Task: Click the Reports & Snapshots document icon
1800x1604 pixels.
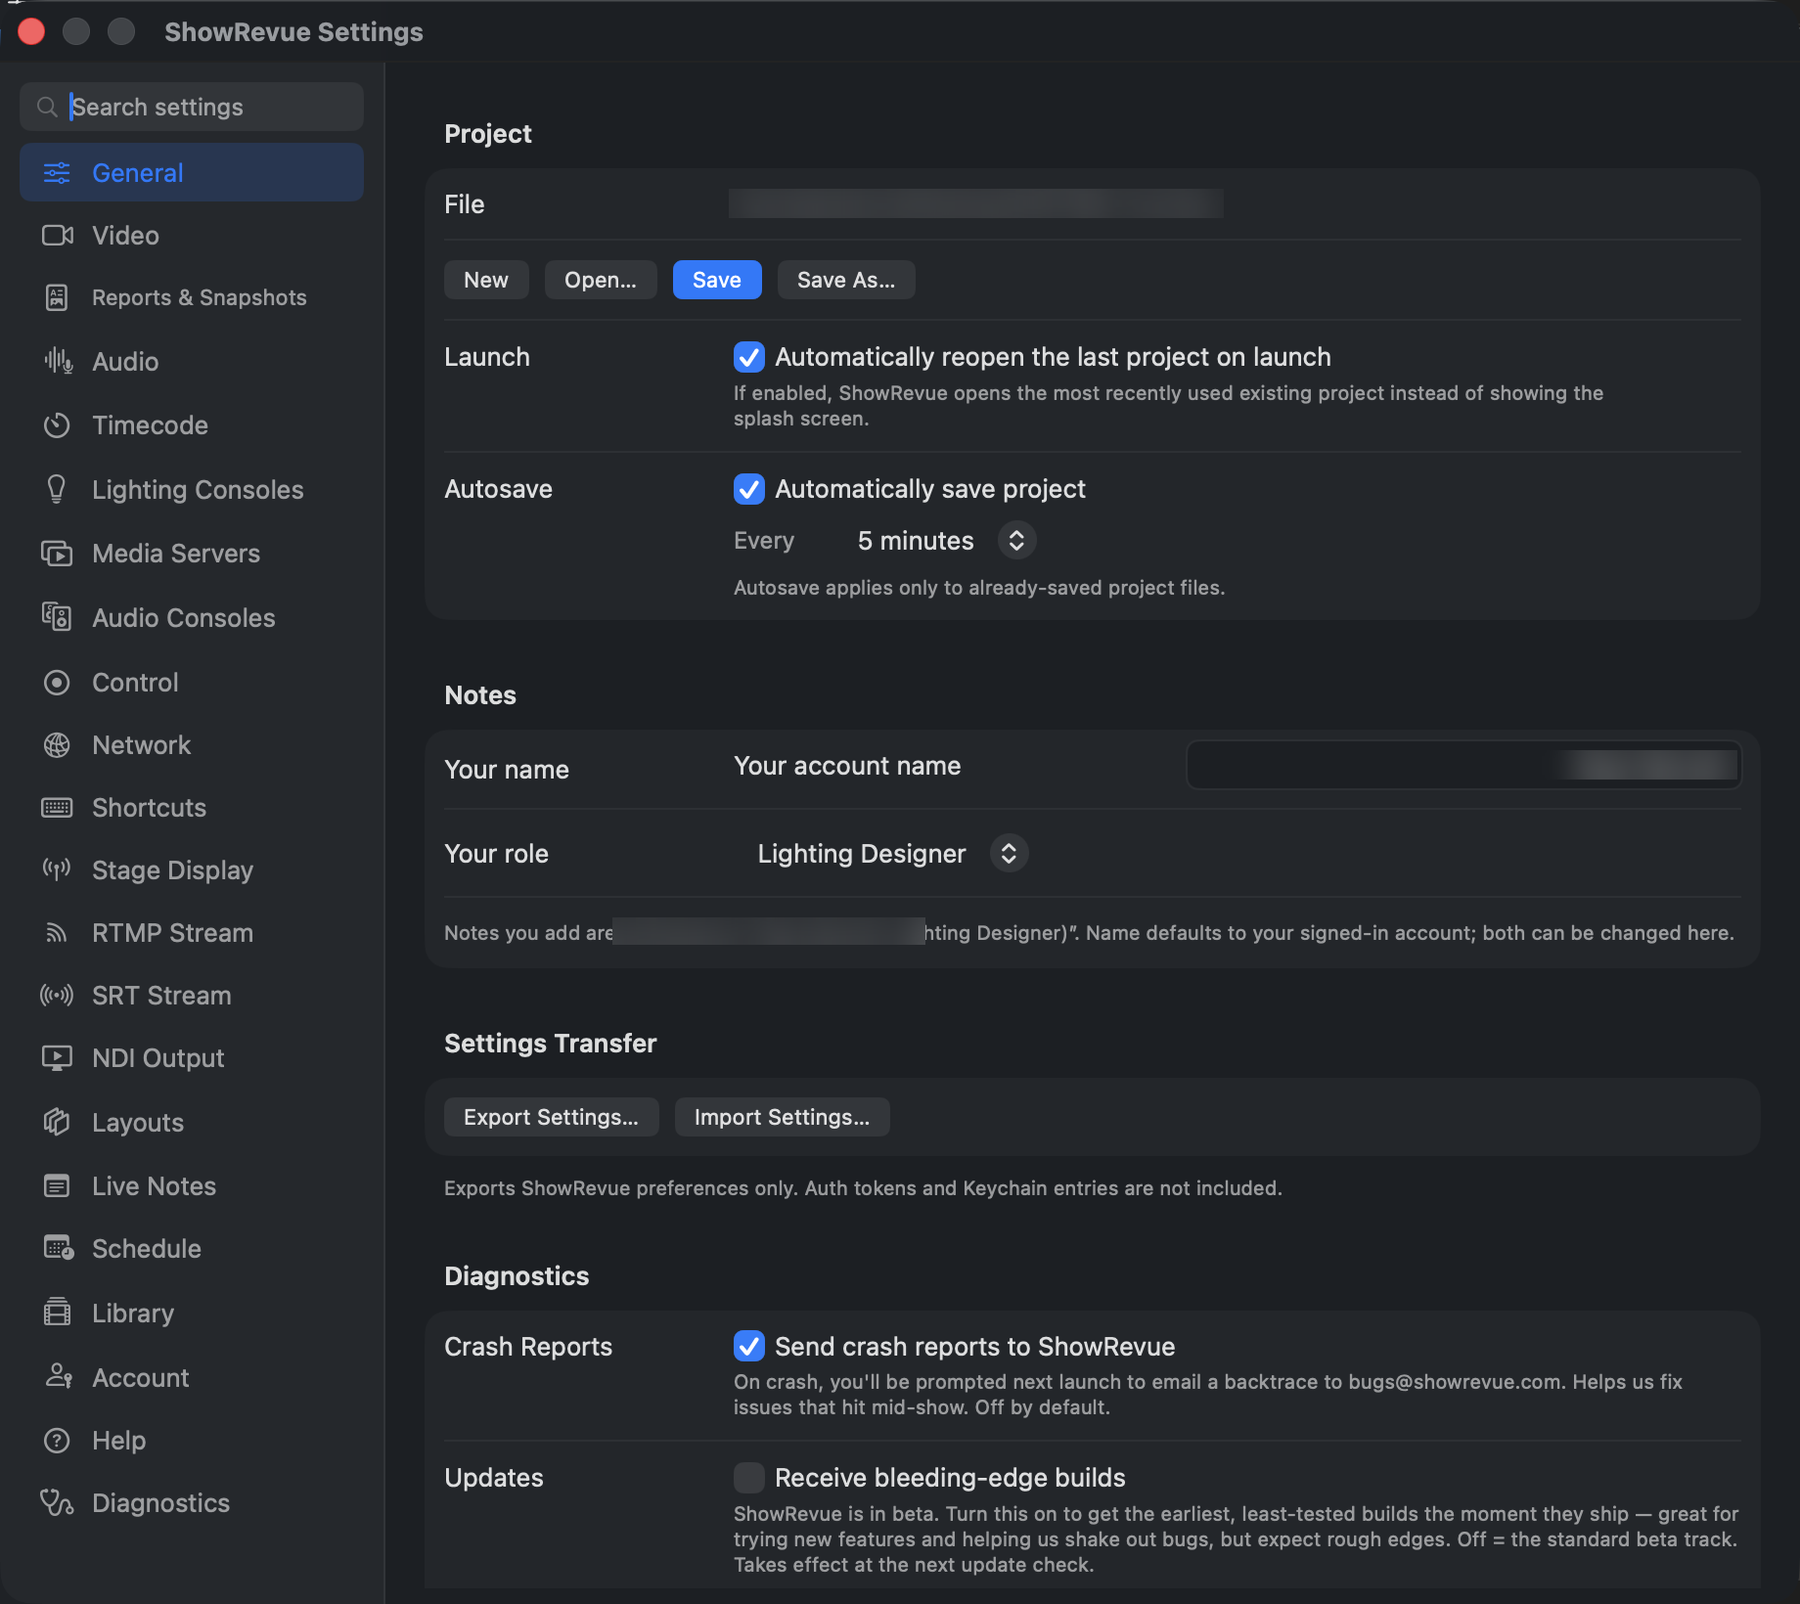Action: point(57,297)
